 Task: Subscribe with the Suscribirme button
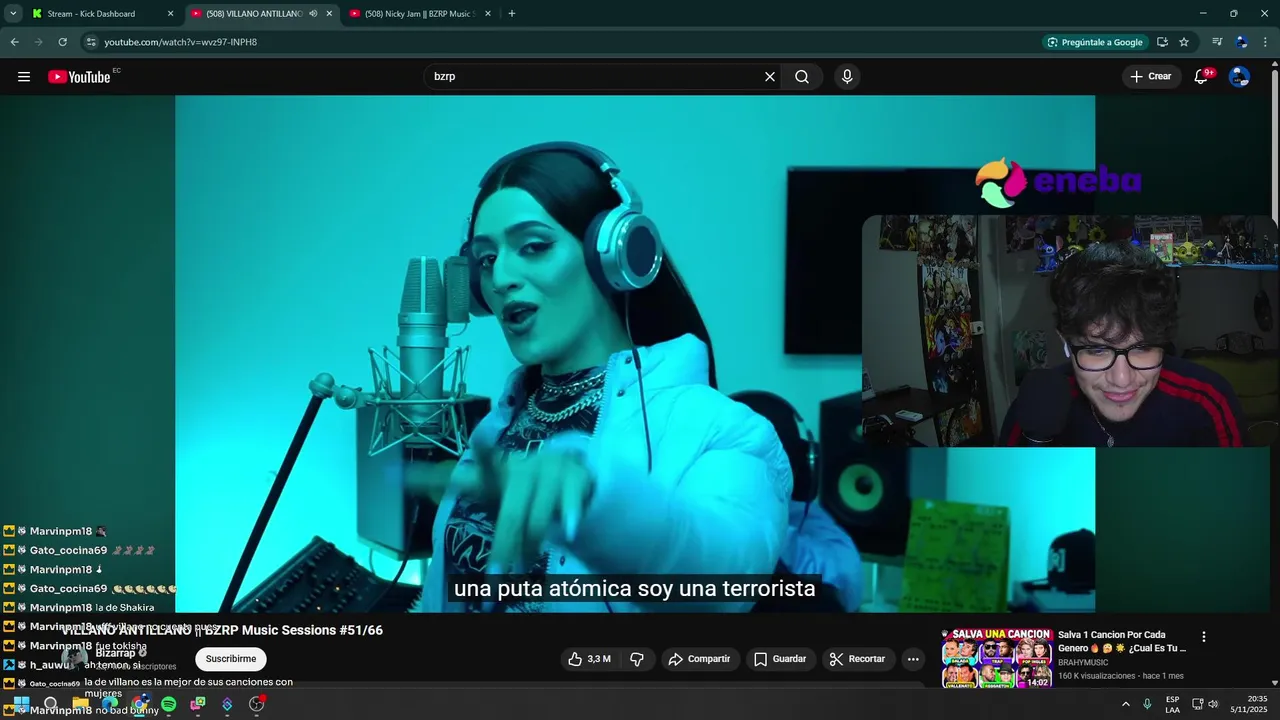[x=231, y=659]
